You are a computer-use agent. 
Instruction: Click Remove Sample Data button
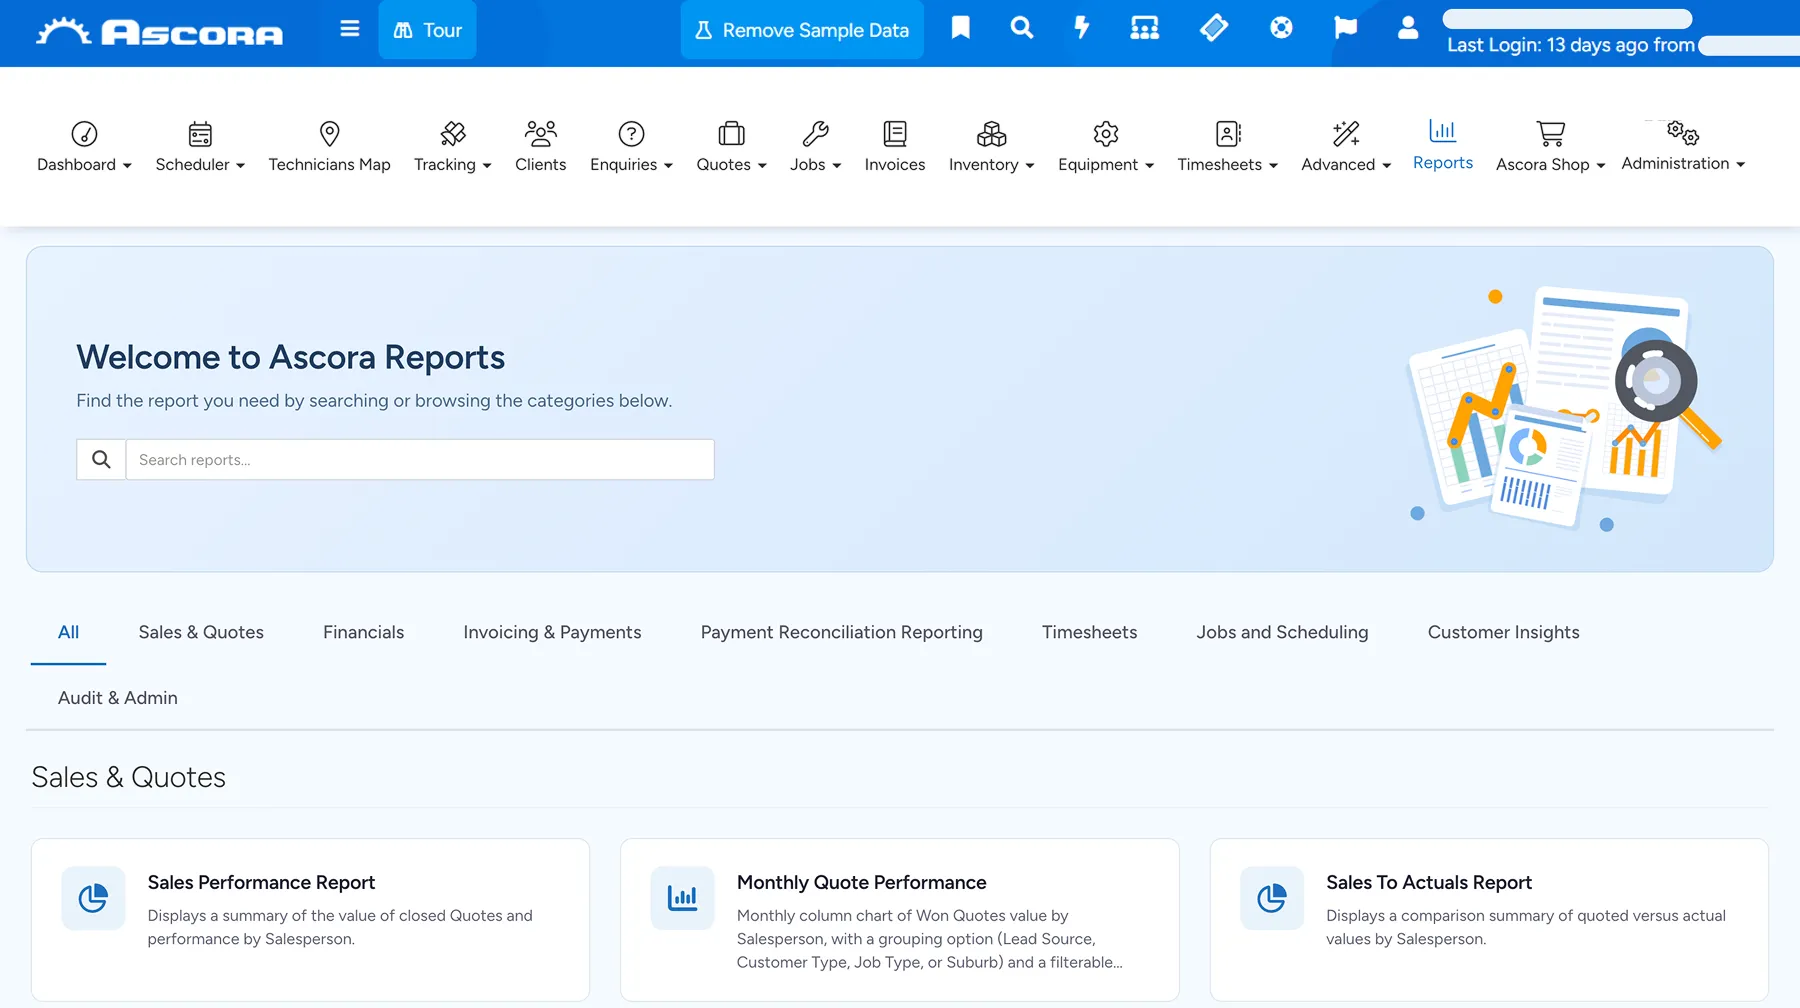coord(802,30)
